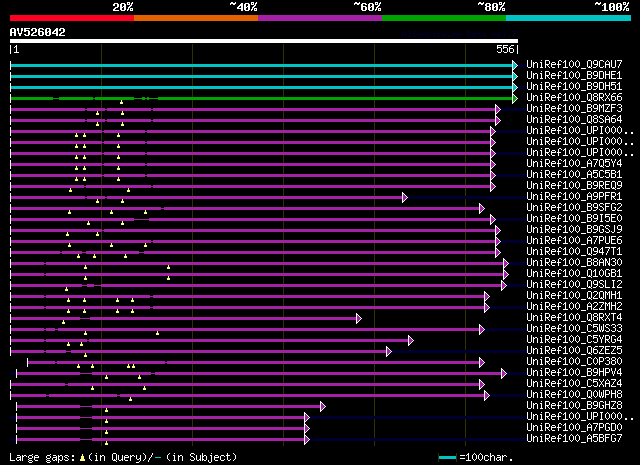Click the purple arrowhead ending the A5BFG7 alignment
This screenshot has height=465, width=640.
click(307, 440)
